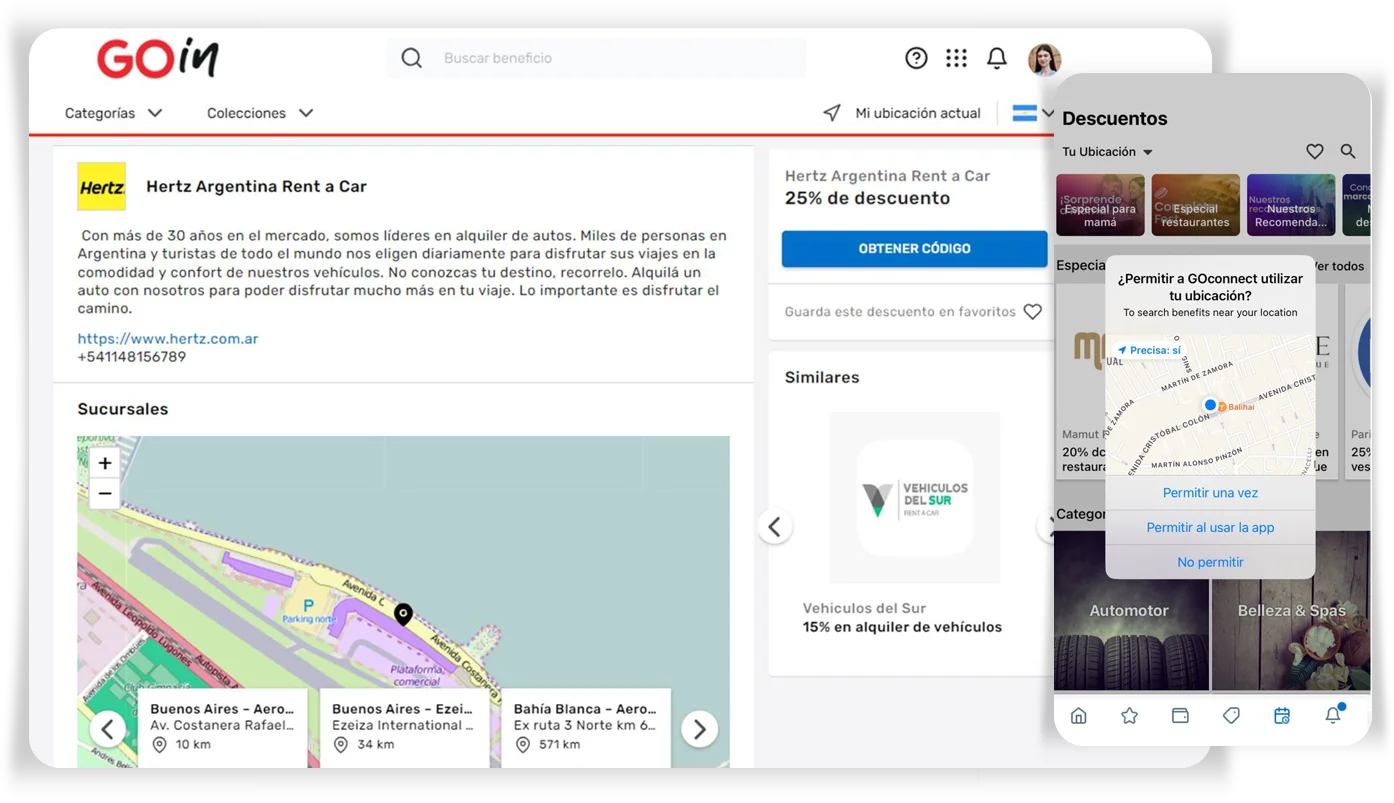Screen dimensions: 1394x803
Task: Click the search magnifier icon in the header
Action: click(411, 58)
